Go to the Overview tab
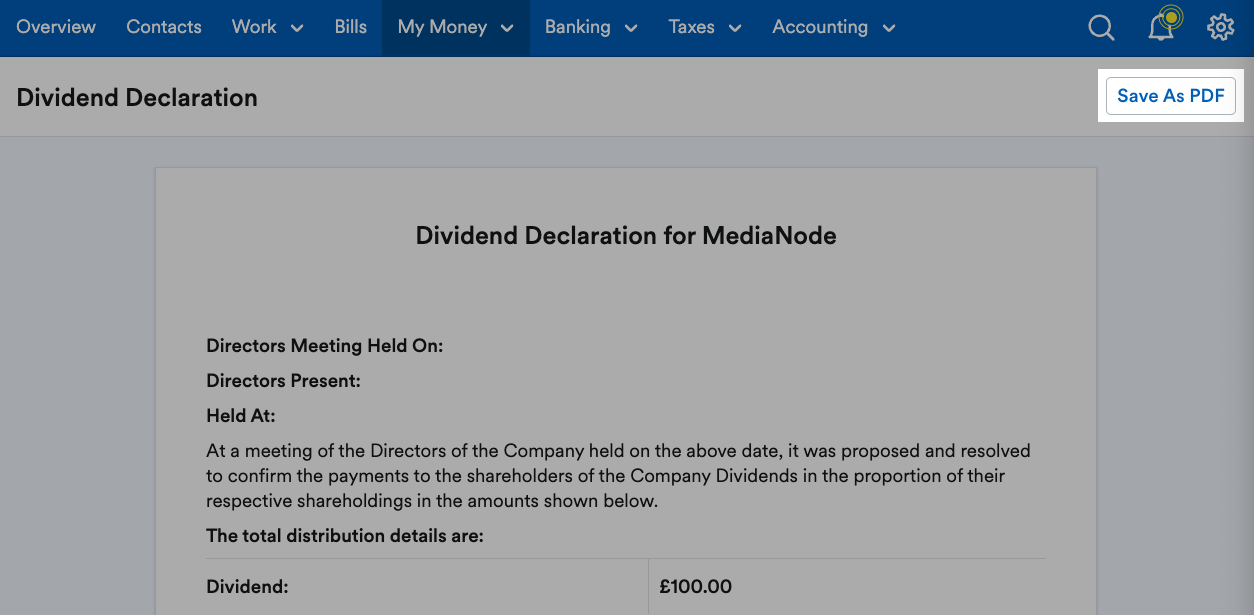Viewport: 1254px width, 615px height. 56,28
